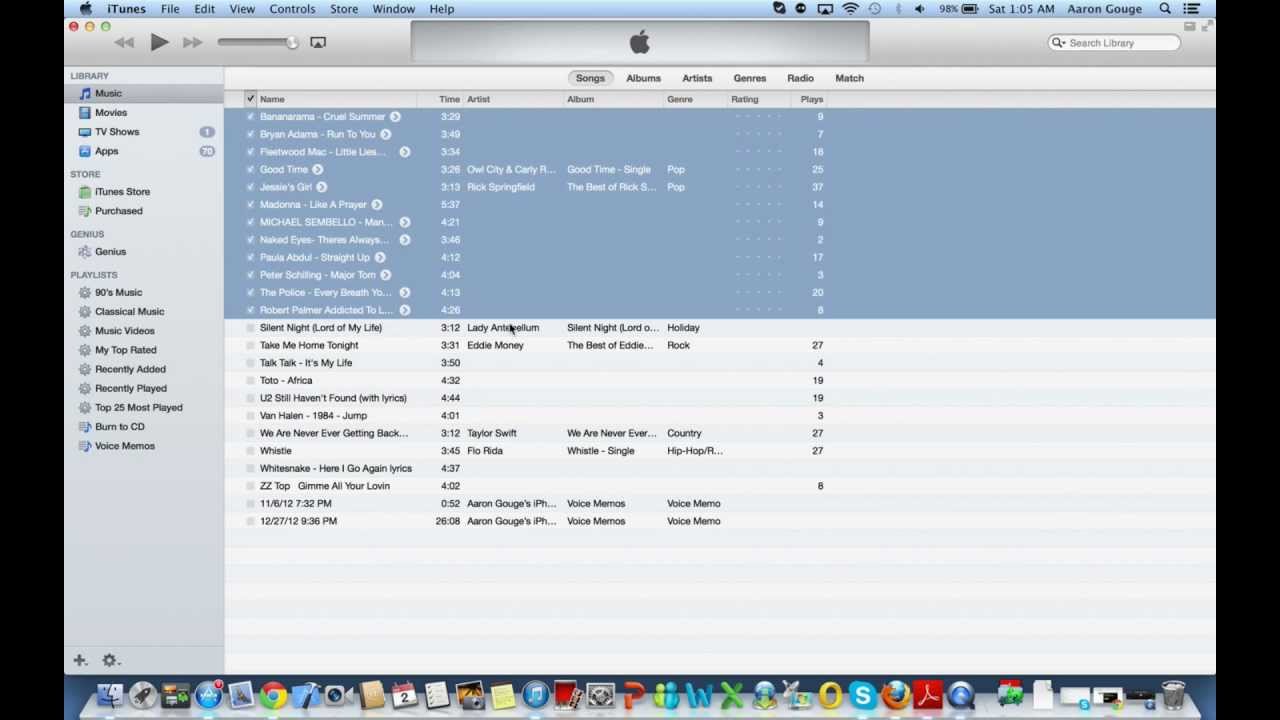Open Purchased in the Store section

click(144, 211)
